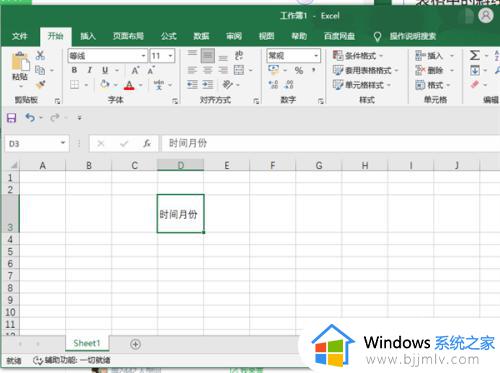The height and width of the screenshot is (373, 500).
Task: Open the underline style arrow
Action: pyautogui.click(x=117, y=70)
